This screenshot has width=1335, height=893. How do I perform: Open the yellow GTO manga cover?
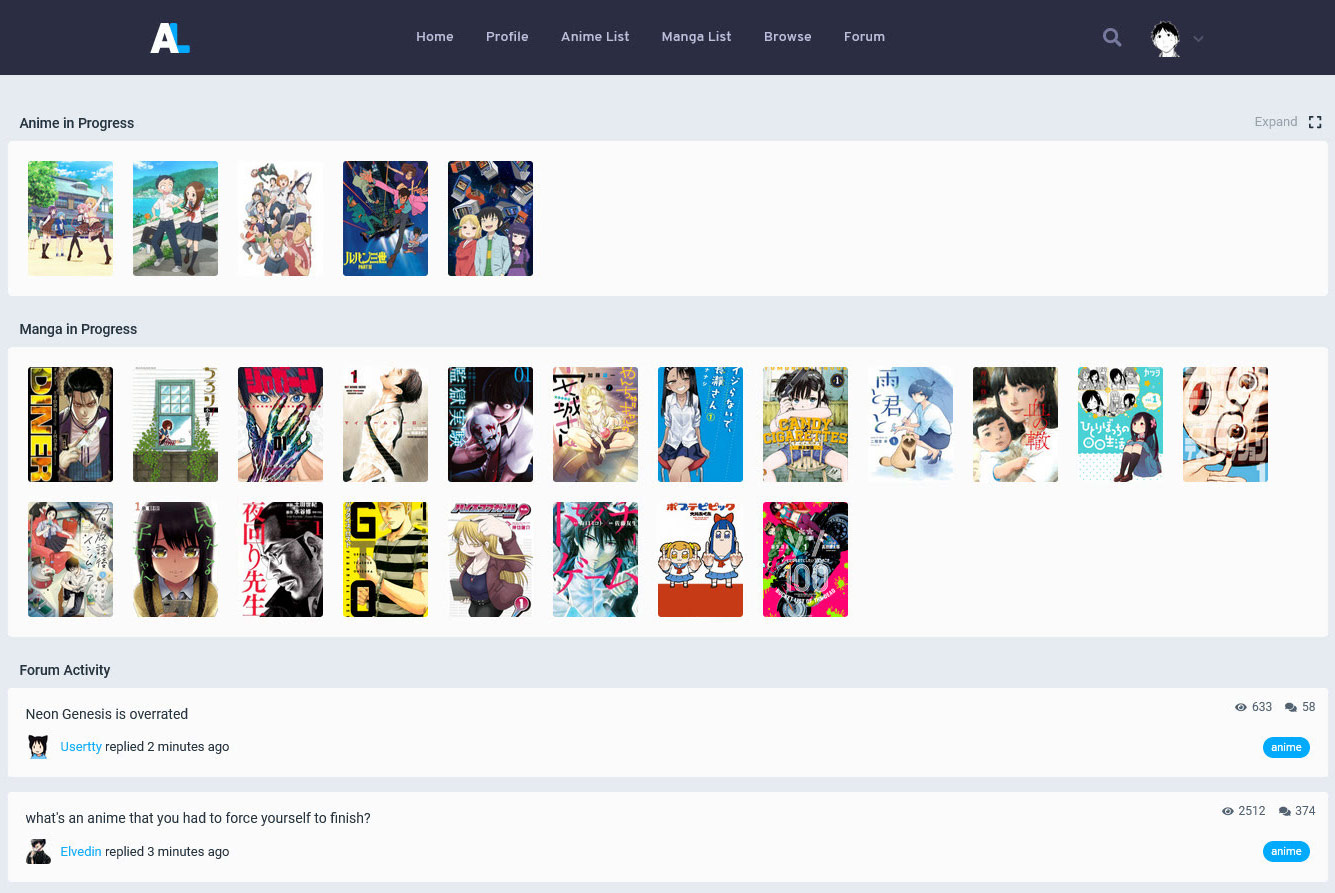click(385, 559)
